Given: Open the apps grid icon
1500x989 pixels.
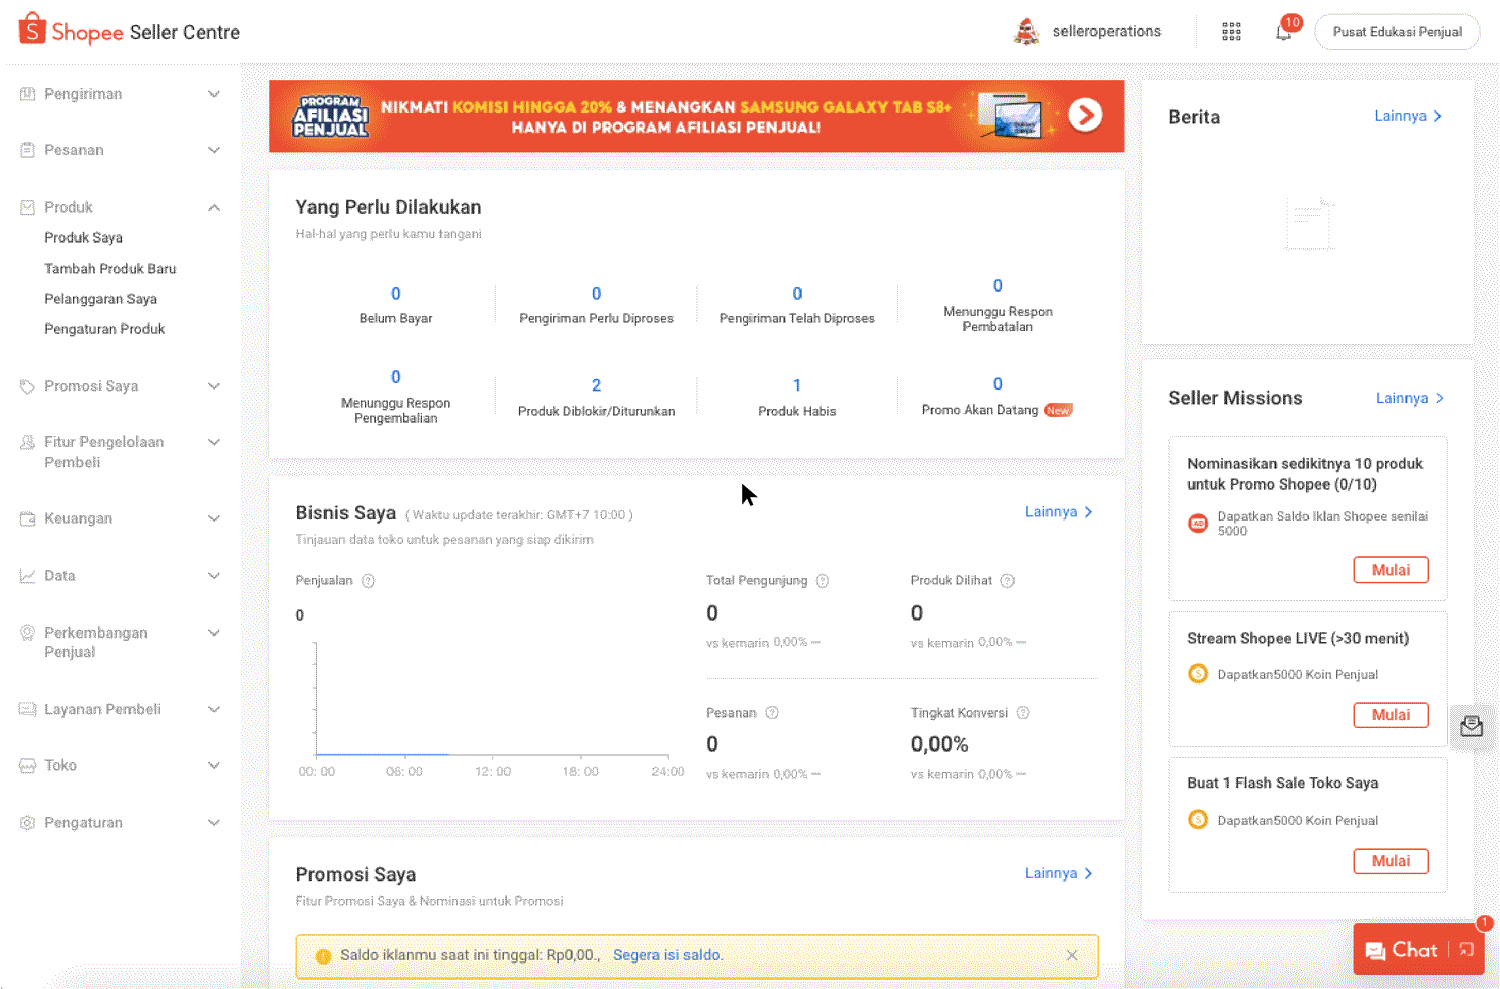Looking at the screenshot, I should (x=1231, y=31).
